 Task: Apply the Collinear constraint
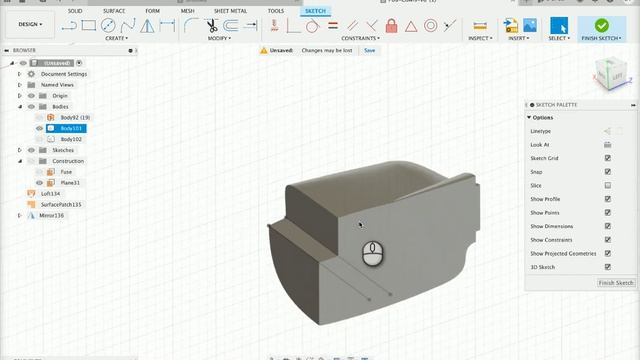450,26
